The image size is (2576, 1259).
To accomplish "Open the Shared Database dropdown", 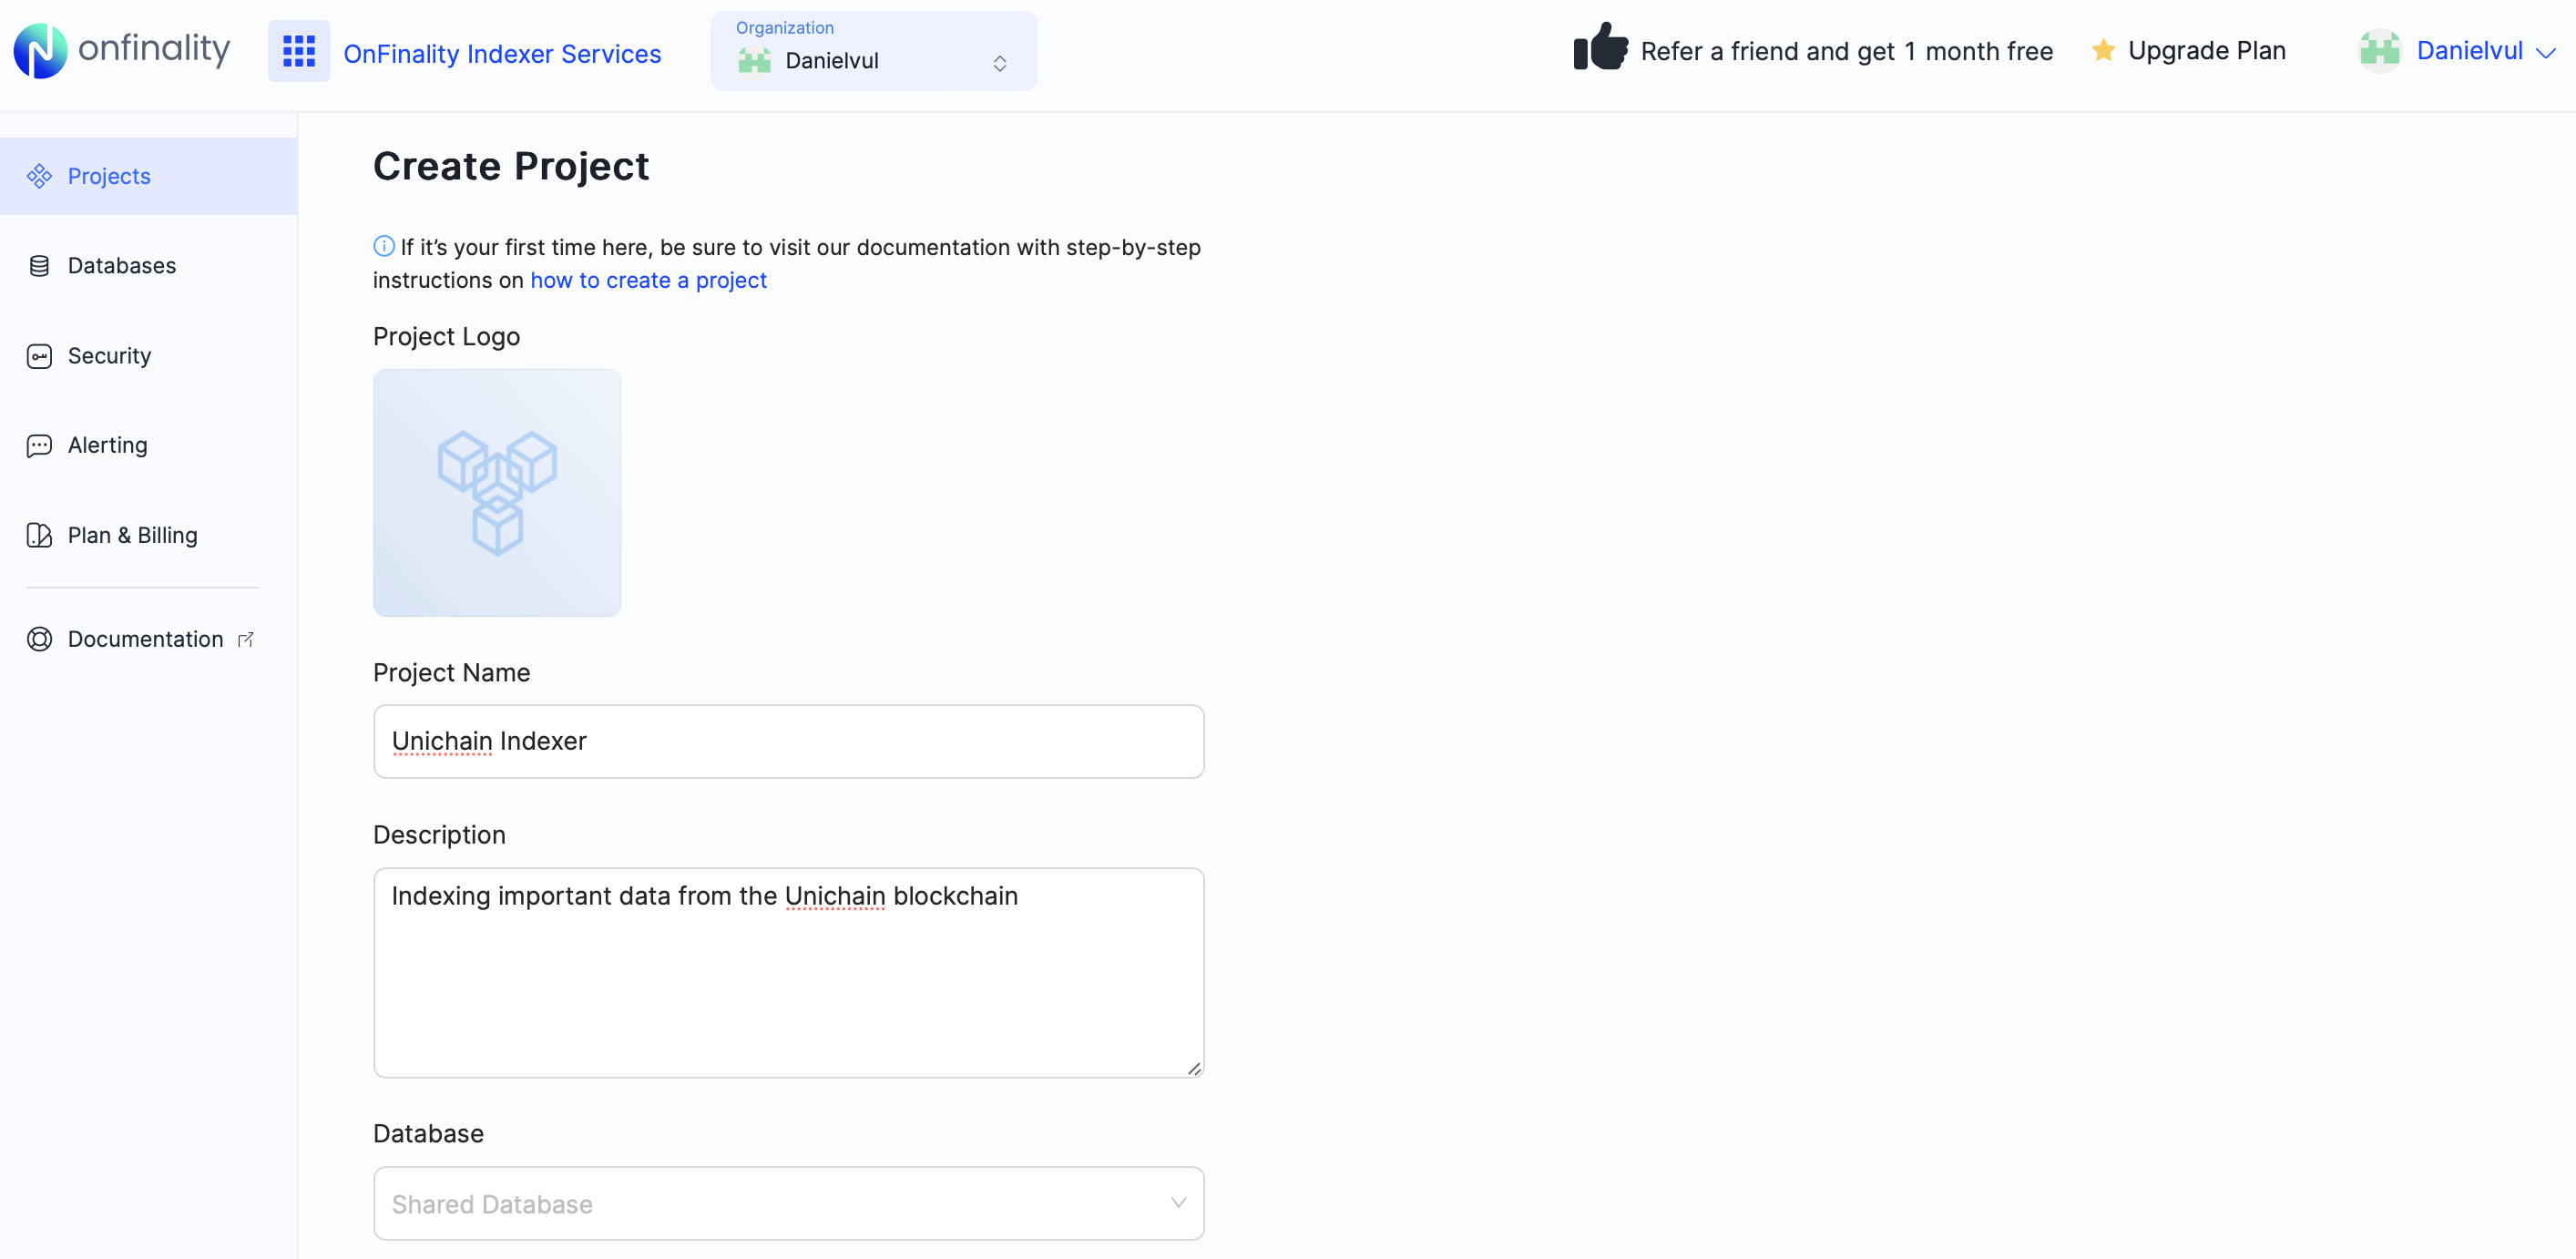I will [x=788, y=1203].
